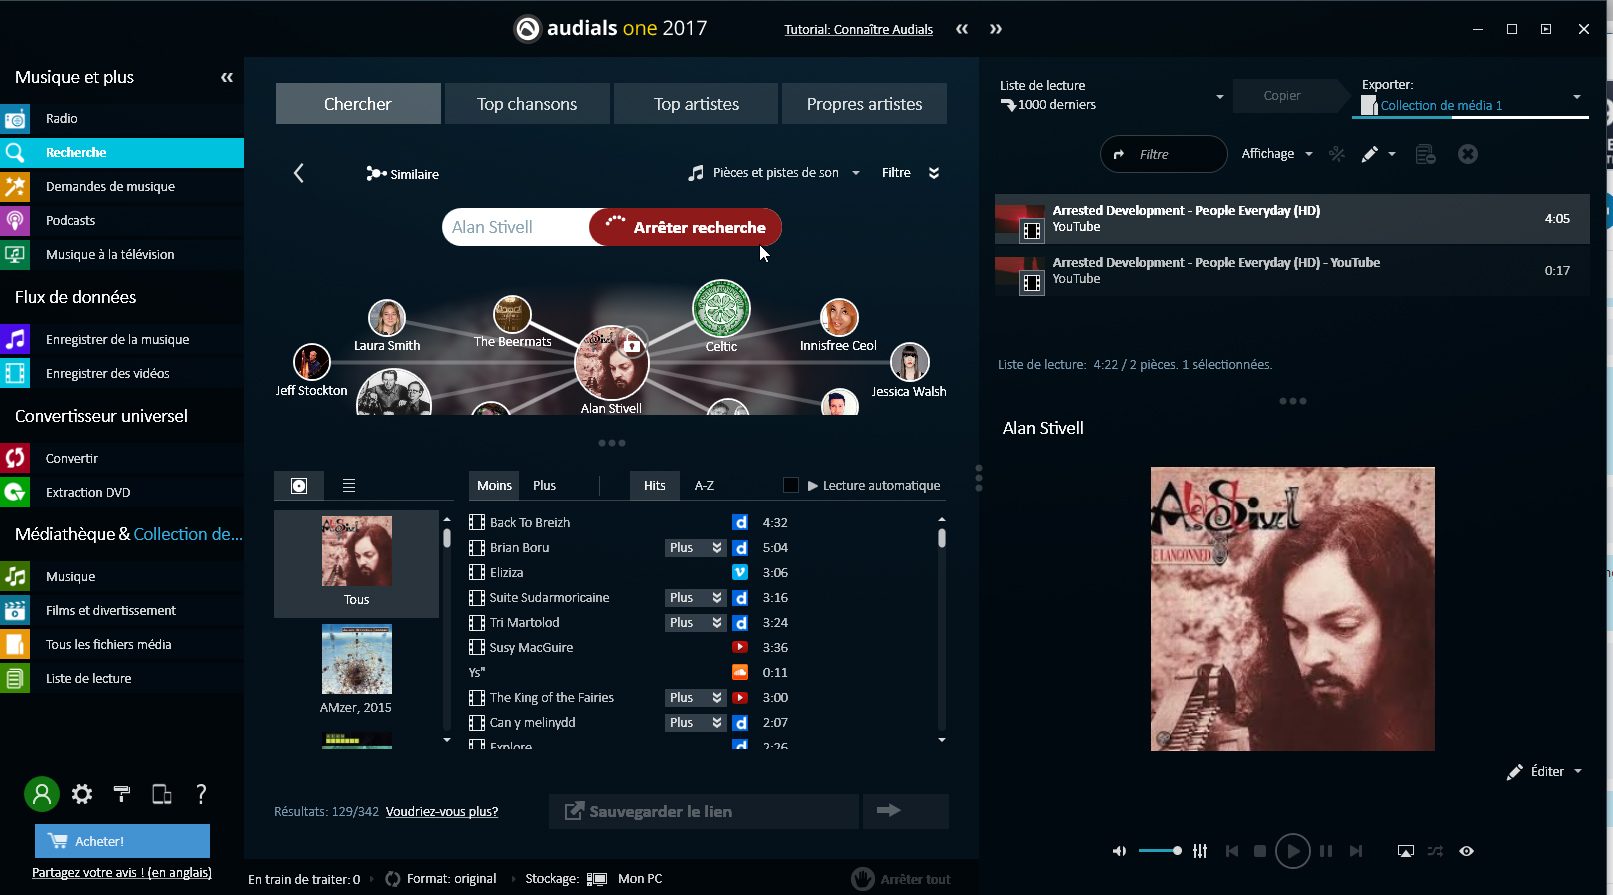Go back with the left arrow
The height and width of the screenshot is (895, 1613).
tap(298, 173)
